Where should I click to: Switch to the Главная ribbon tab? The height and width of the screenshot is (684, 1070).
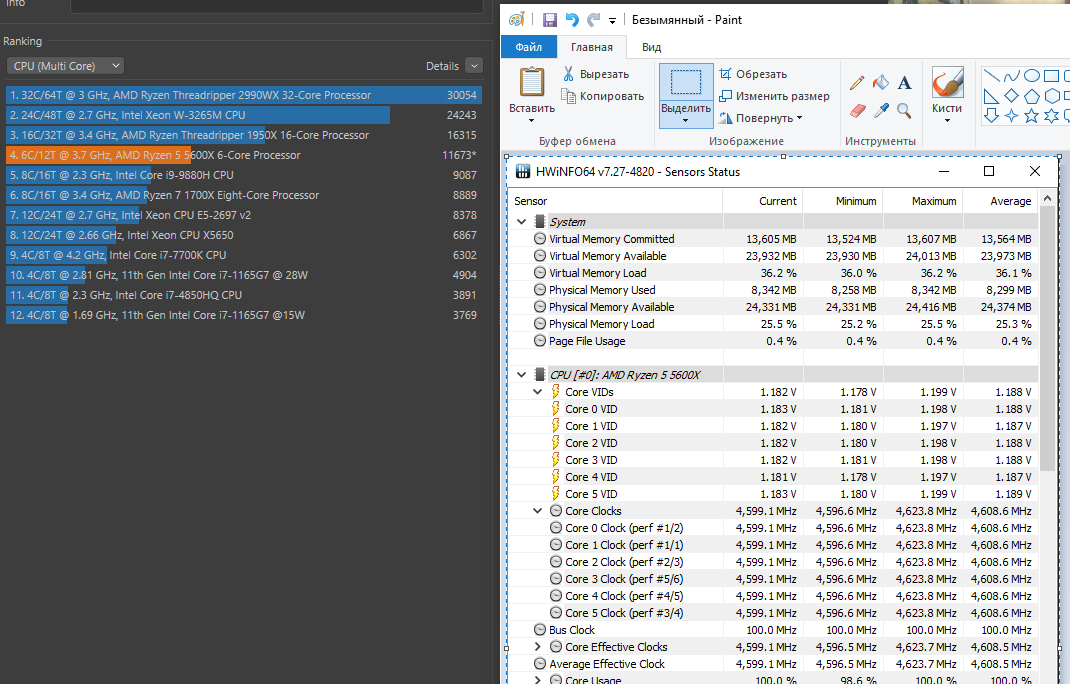(592, 47)
